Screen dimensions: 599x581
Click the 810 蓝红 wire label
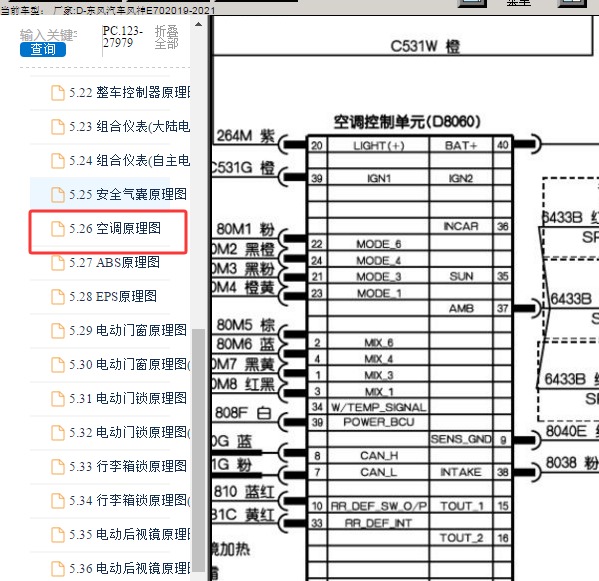pos(244,492)
